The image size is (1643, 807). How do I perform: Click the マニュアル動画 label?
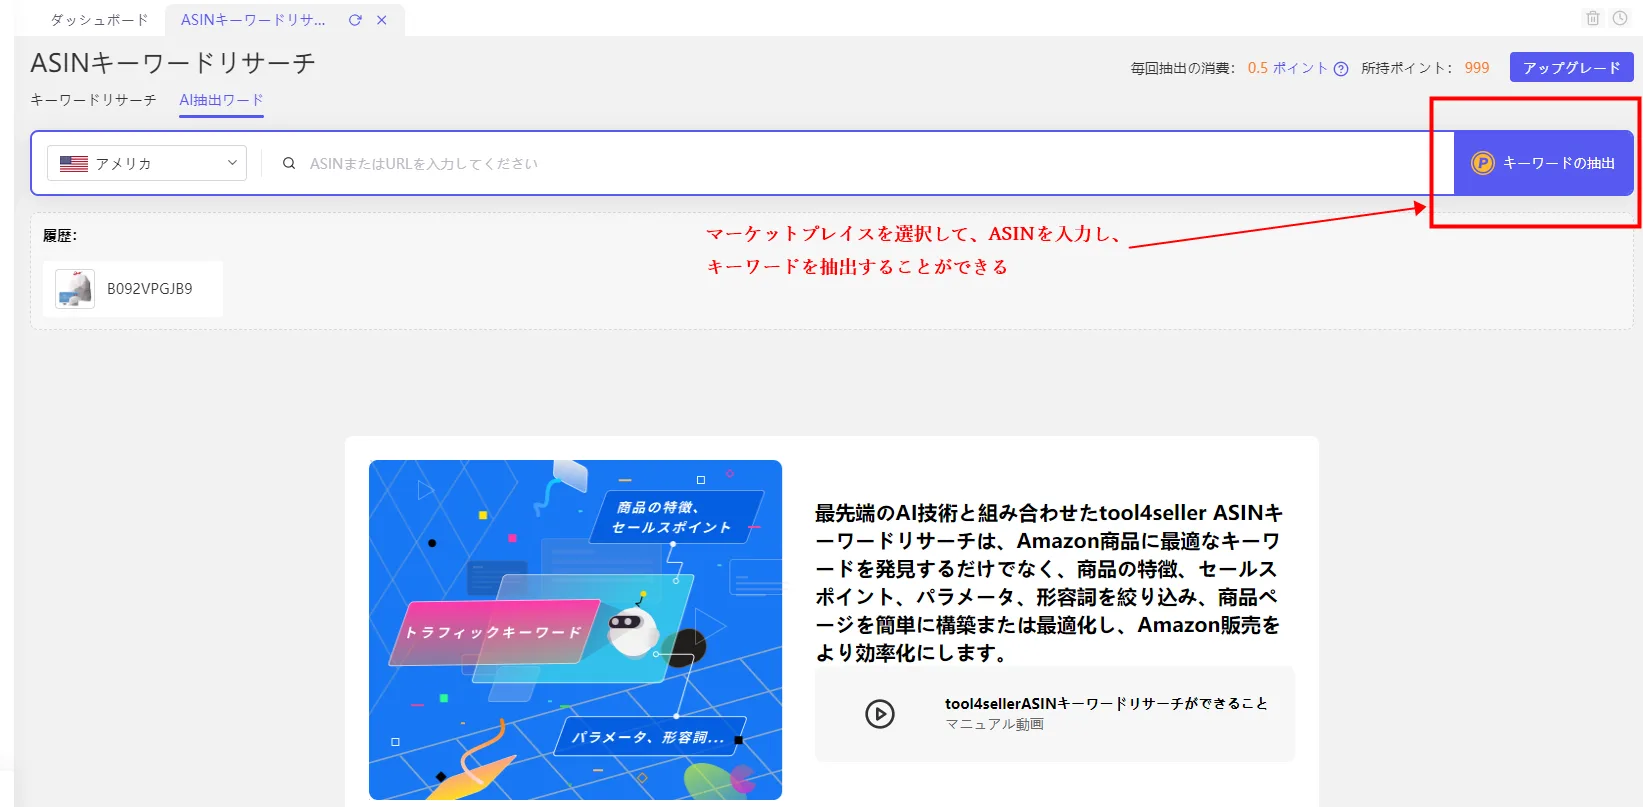point(994,724)
